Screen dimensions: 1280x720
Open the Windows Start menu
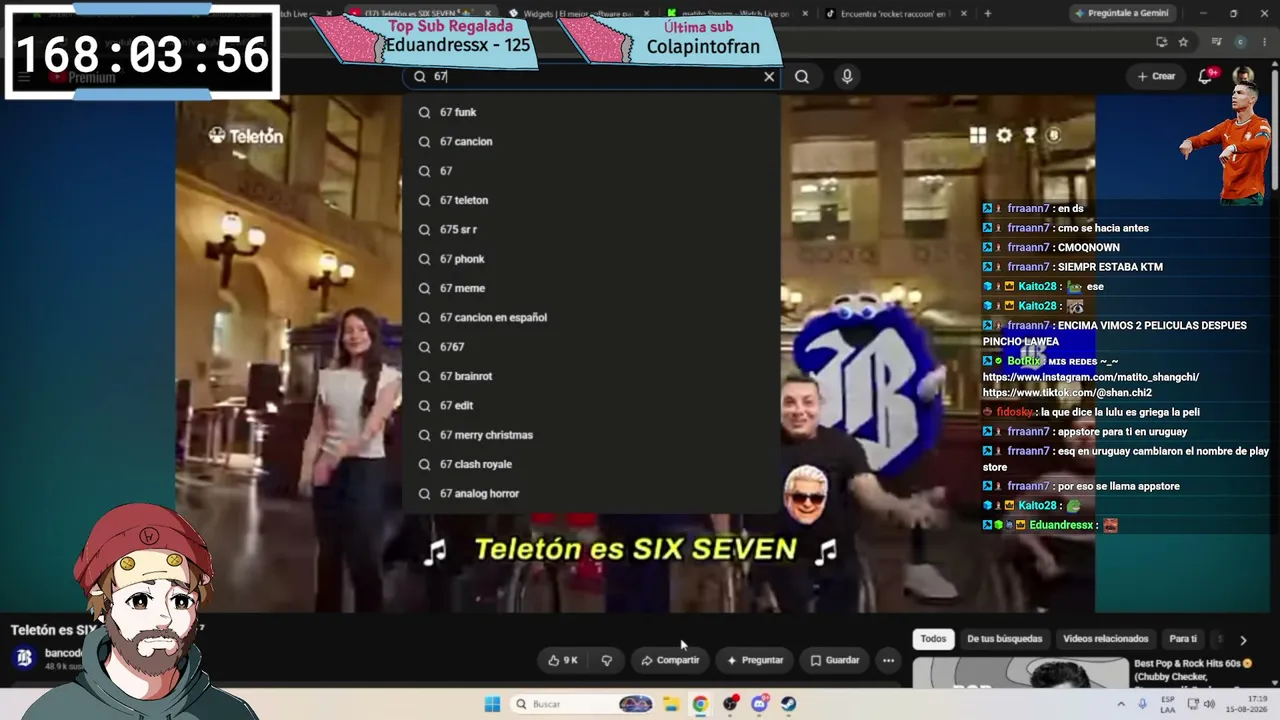492,704
